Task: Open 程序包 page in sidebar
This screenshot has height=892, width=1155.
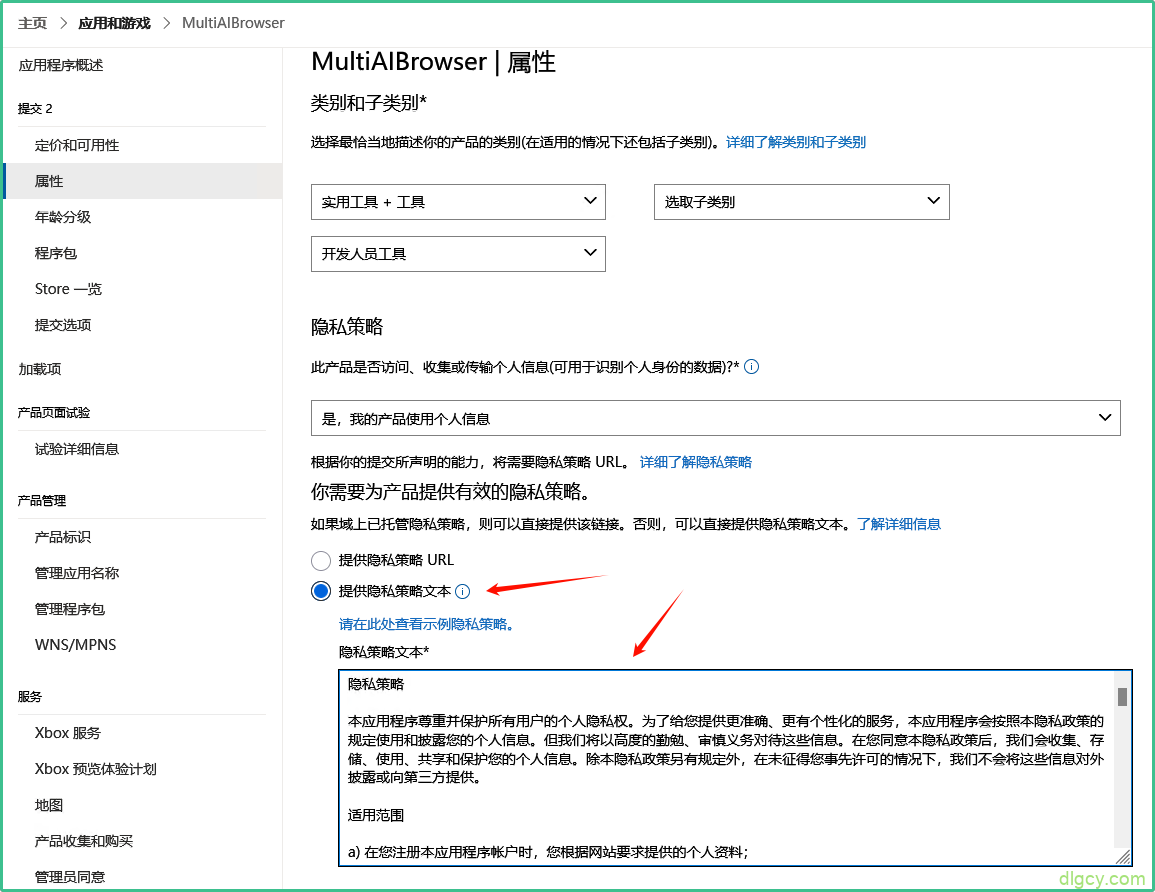Action: click(x=56, y=253)
